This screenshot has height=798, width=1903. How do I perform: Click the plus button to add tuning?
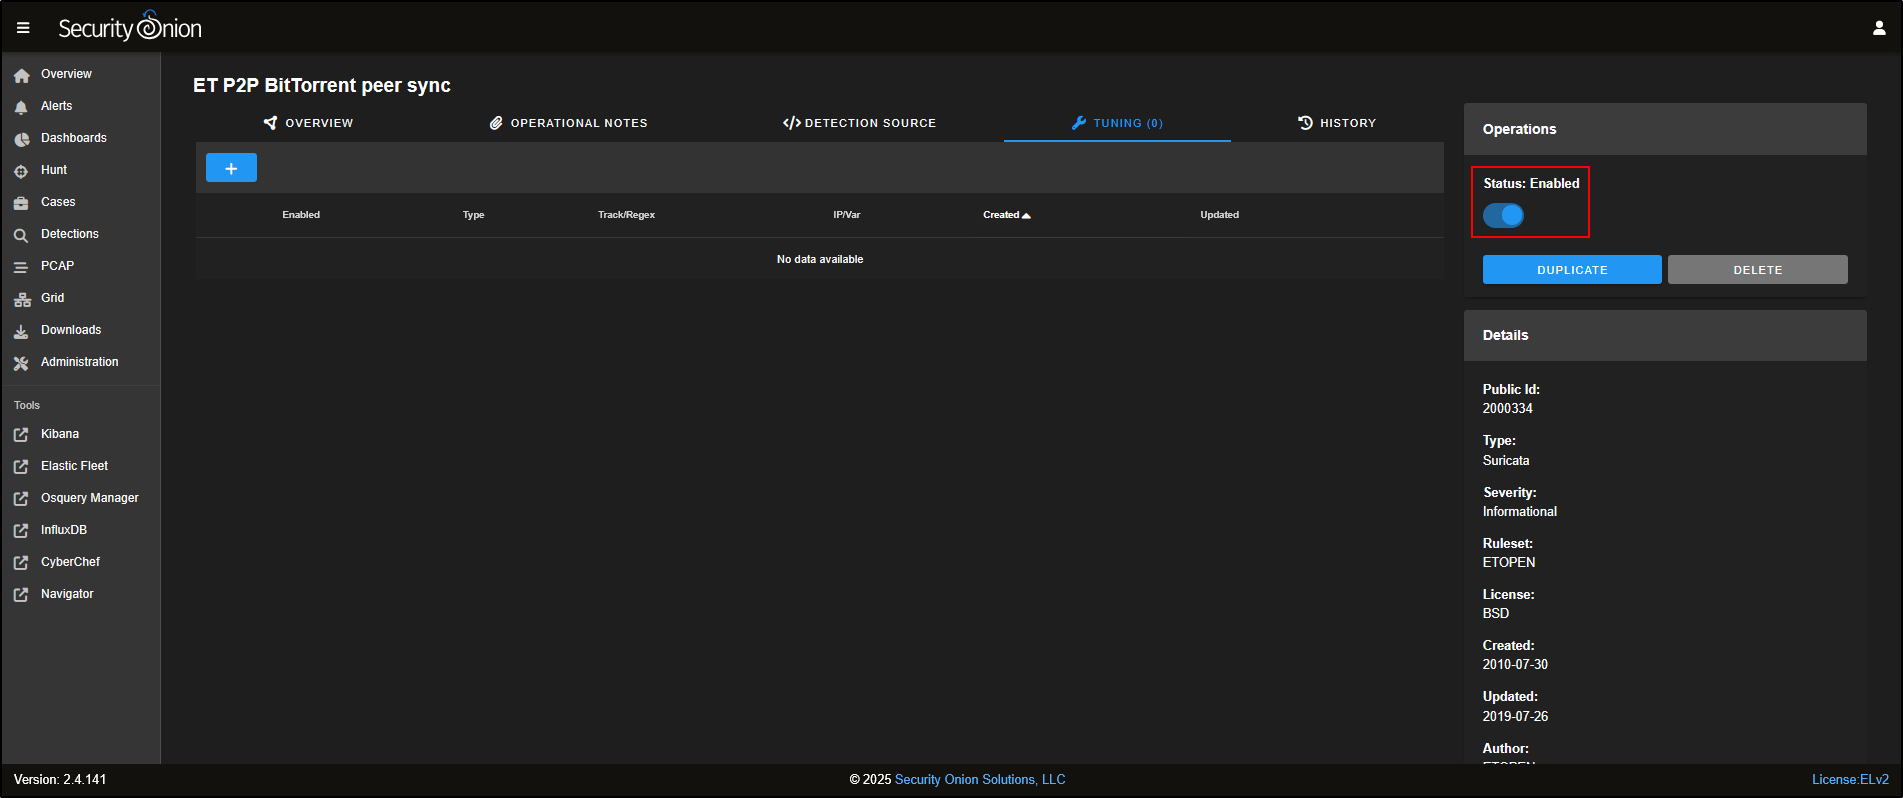(x=231, y=168)
